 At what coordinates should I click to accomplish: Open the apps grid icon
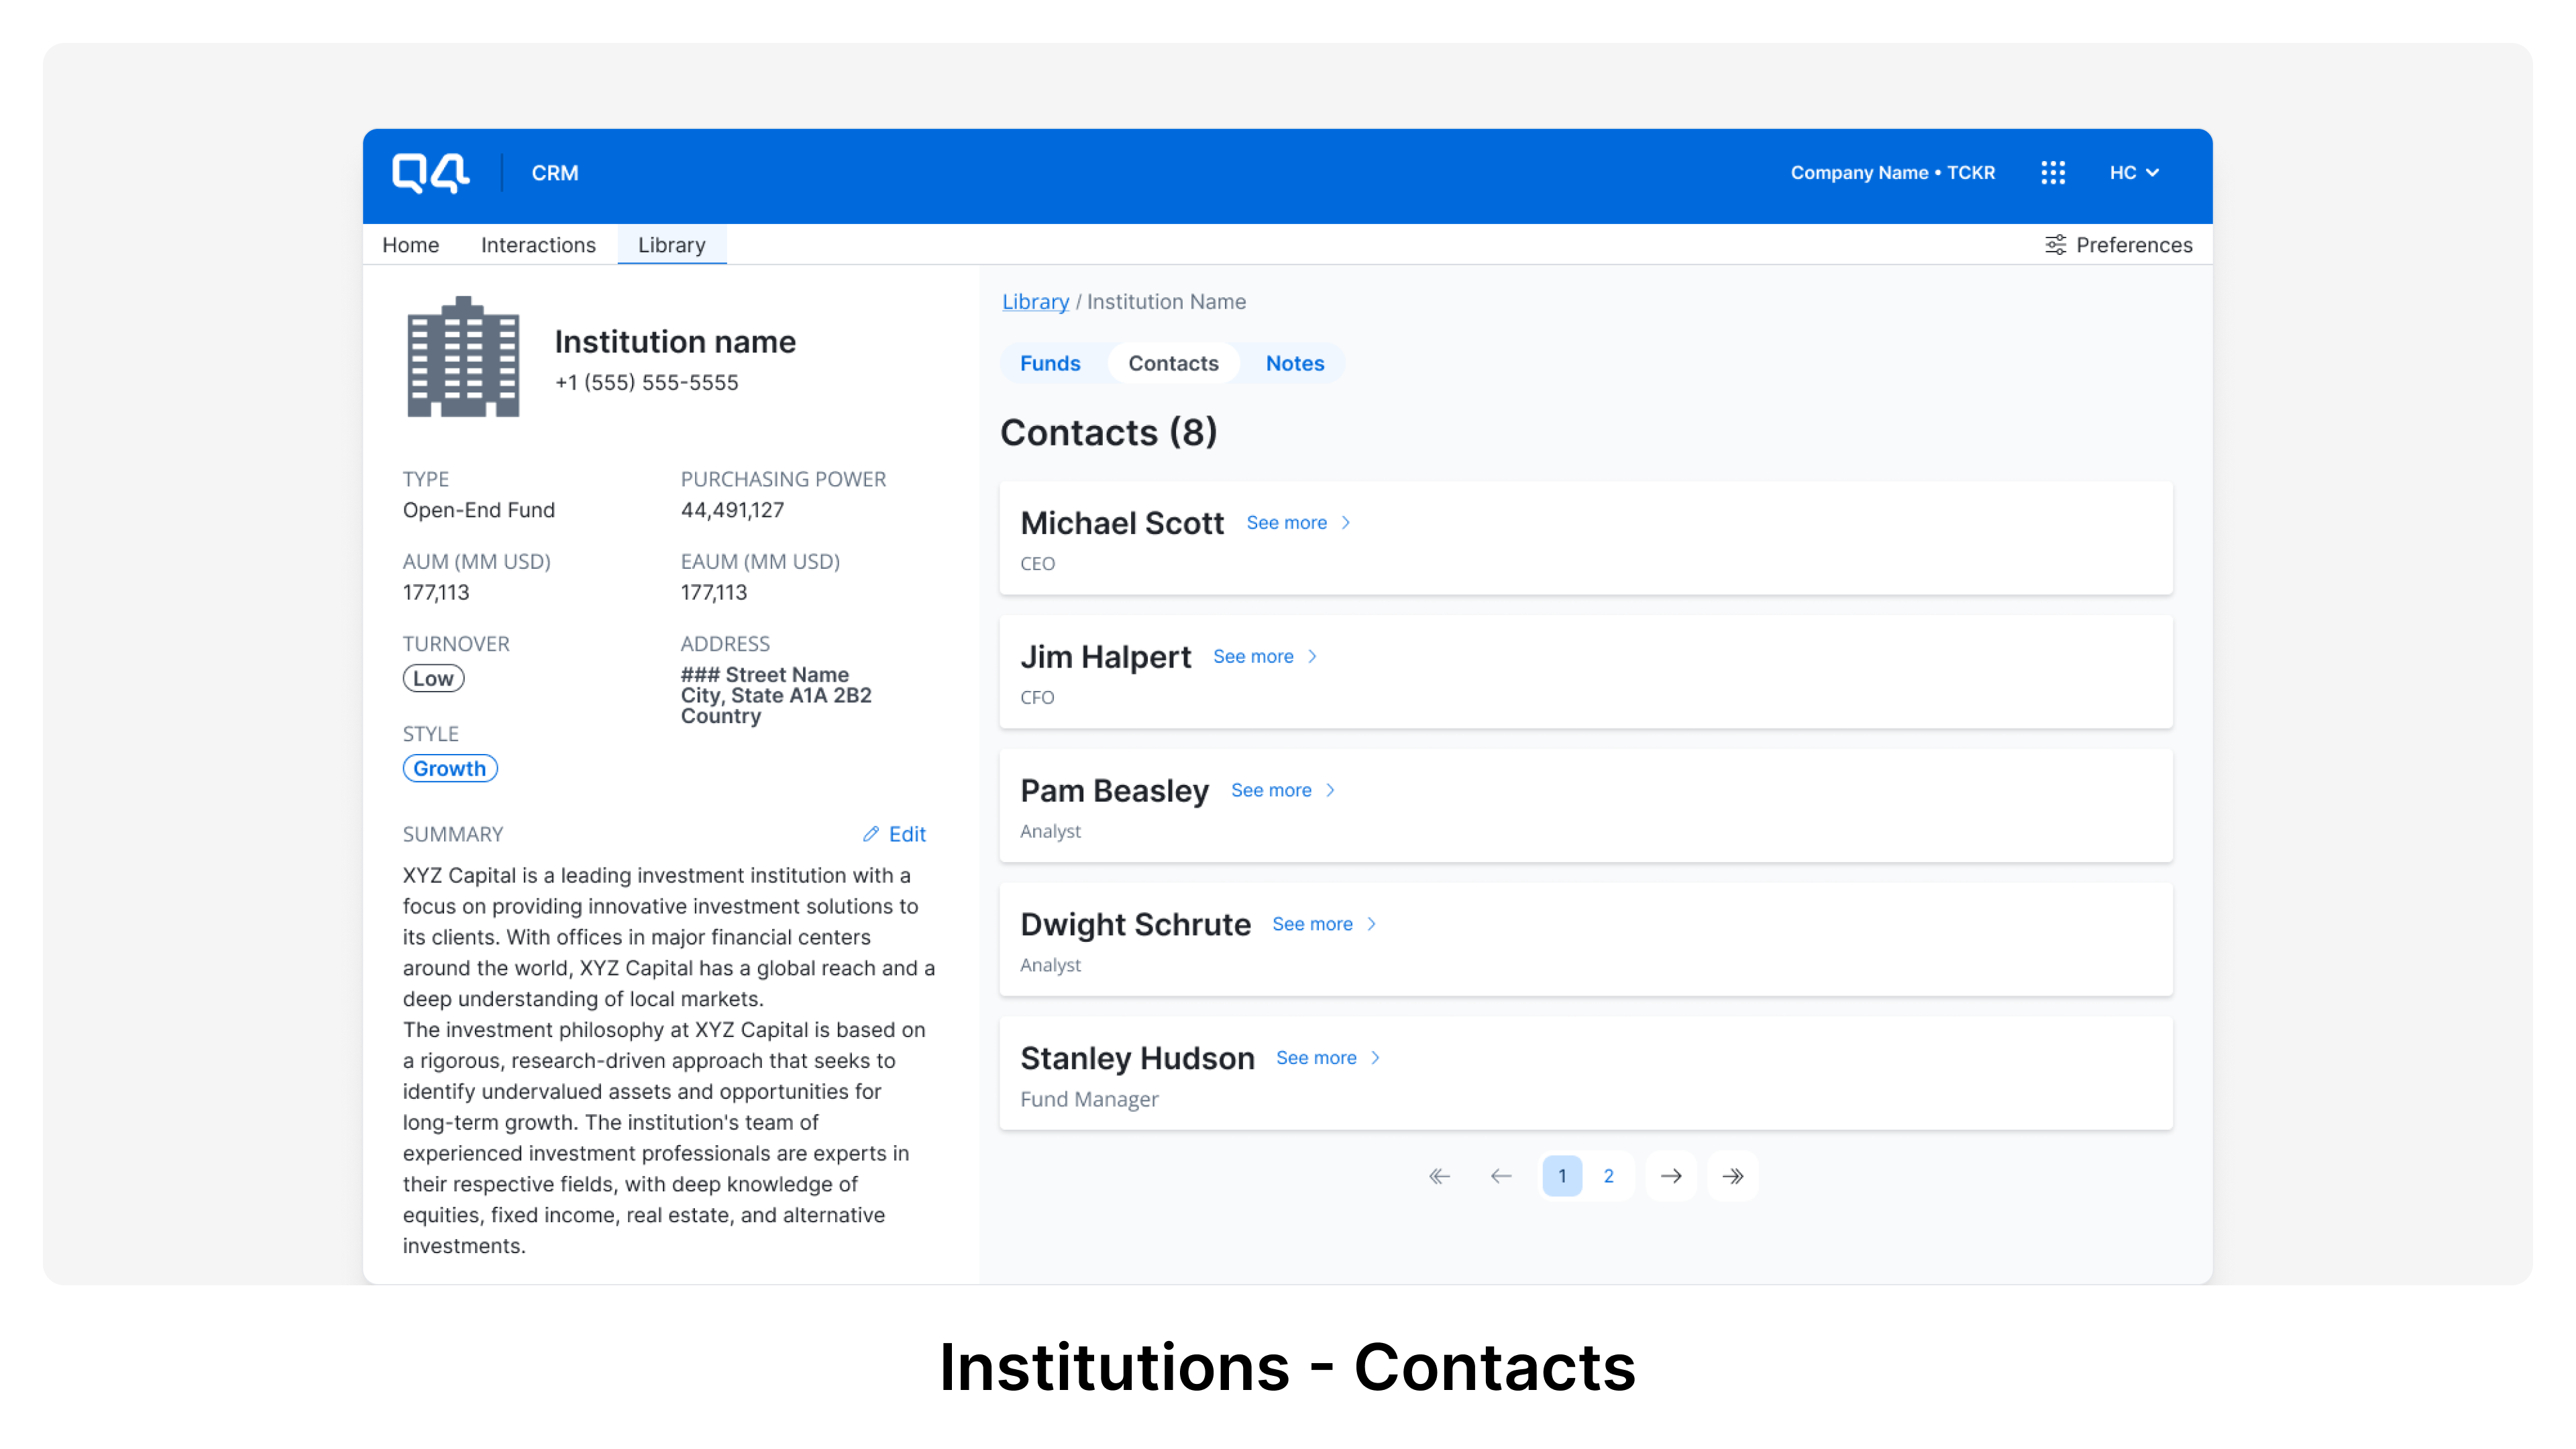pyautogui.click(x=2053, y=172)
